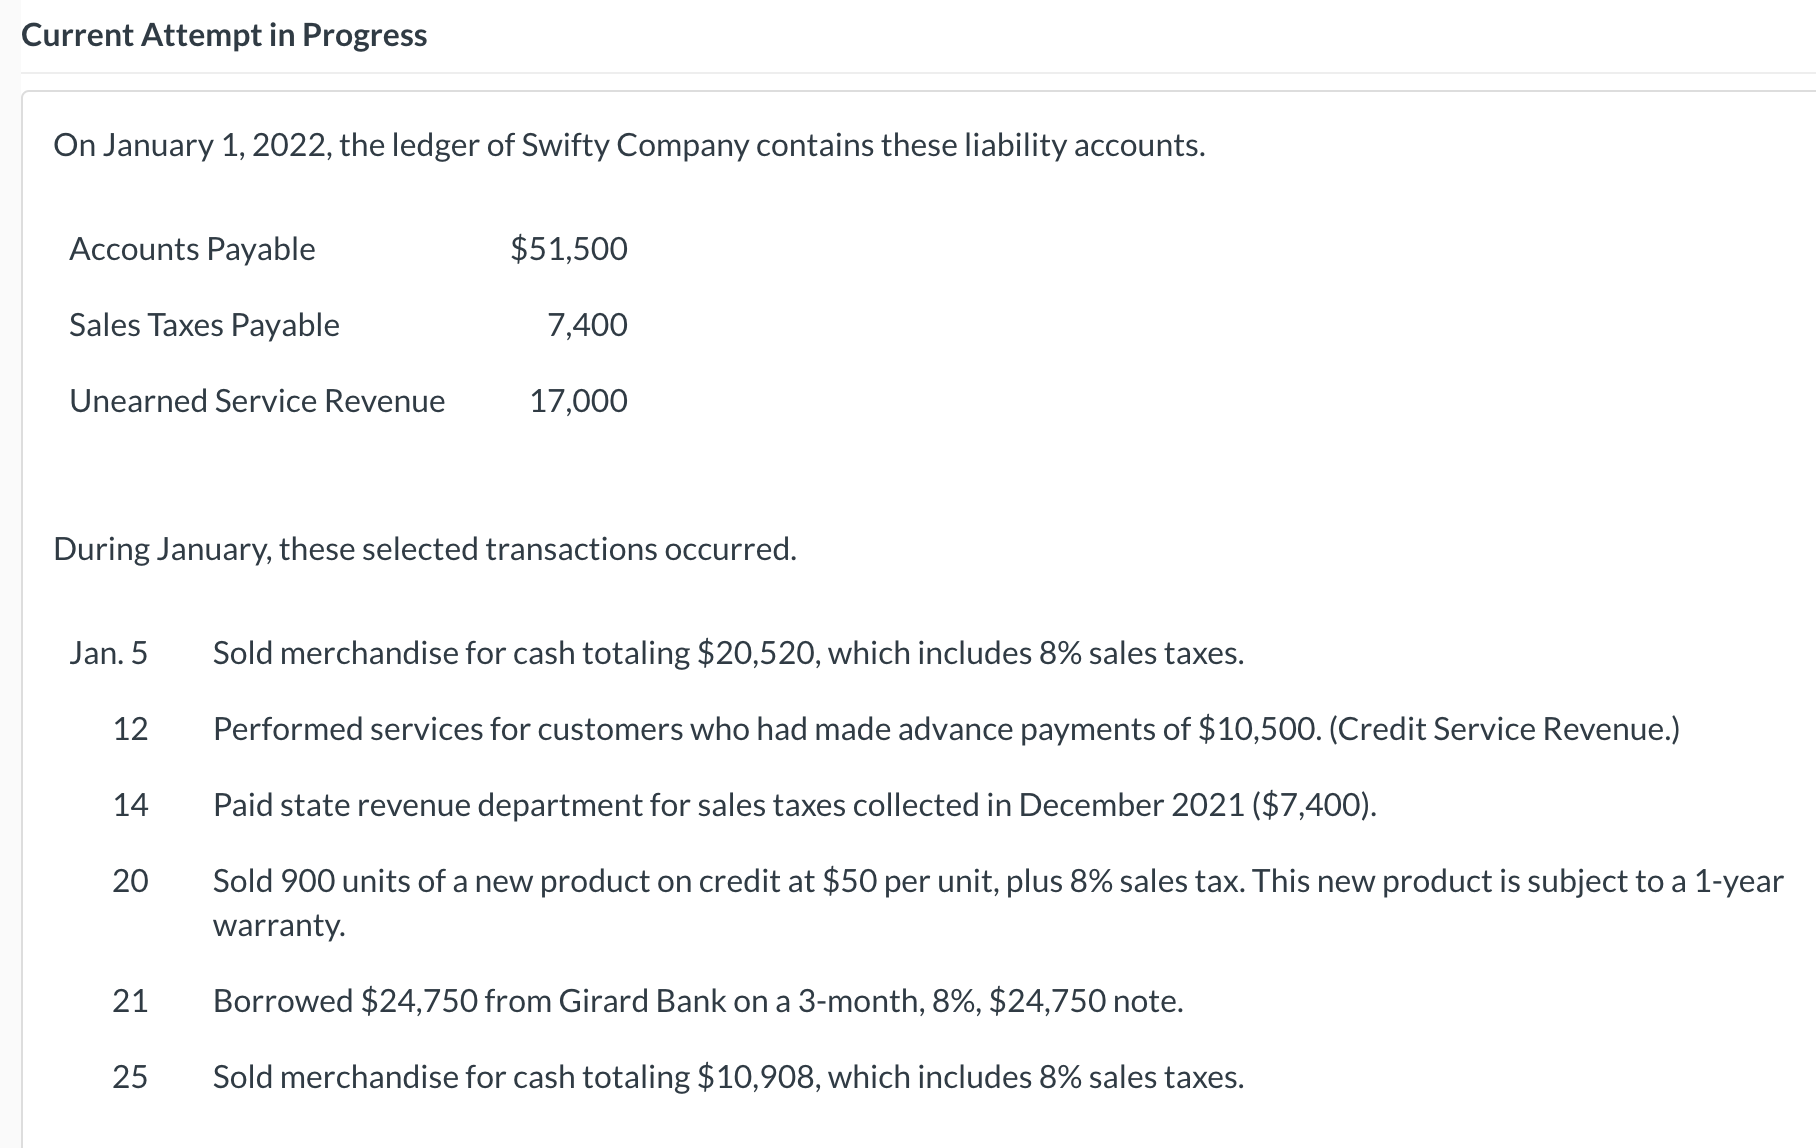Select the performed services $10,500 transaction text
This screenshot has width=1816, height=1148.
coord(946,729)
